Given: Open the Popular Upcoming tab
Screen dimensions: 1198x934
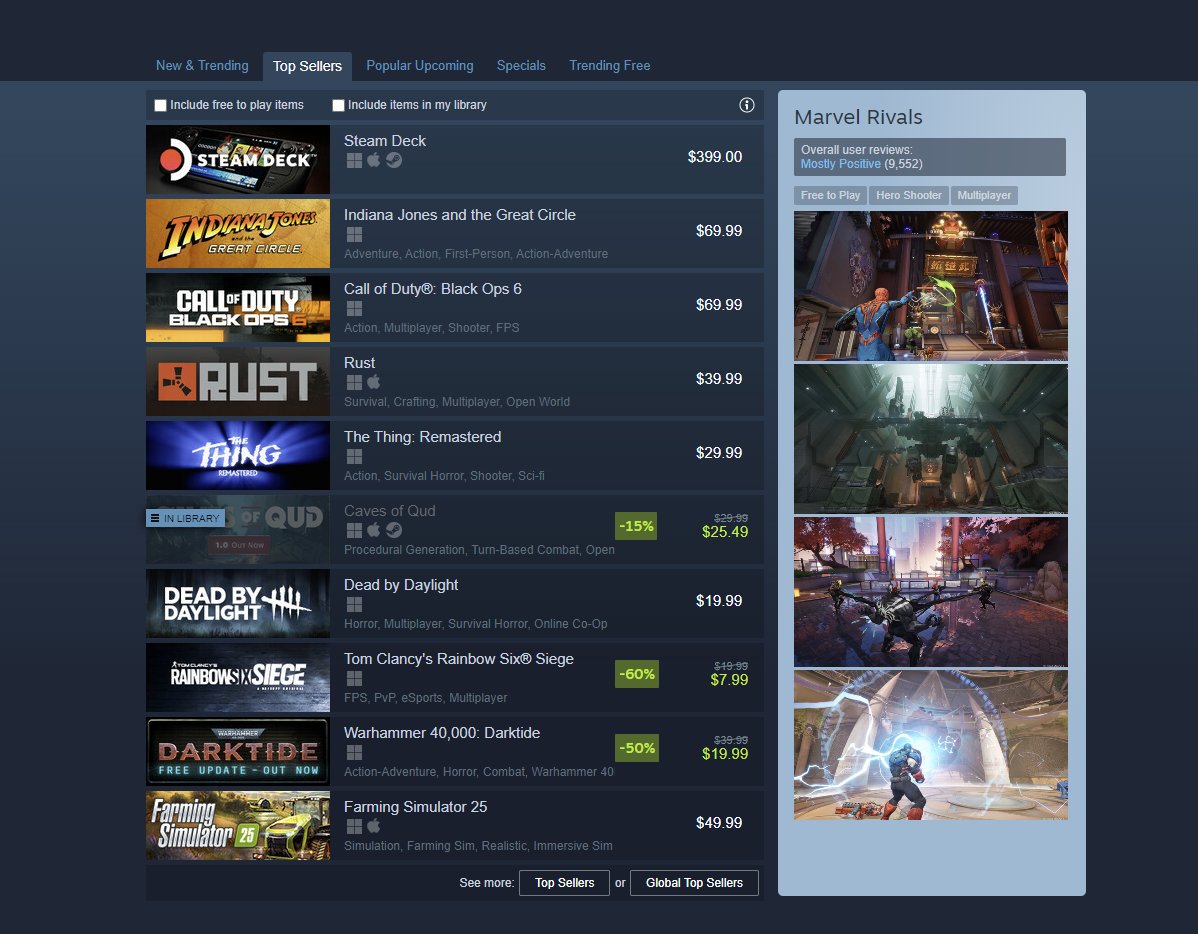Looking at the screenshot, I should (419, 66).
